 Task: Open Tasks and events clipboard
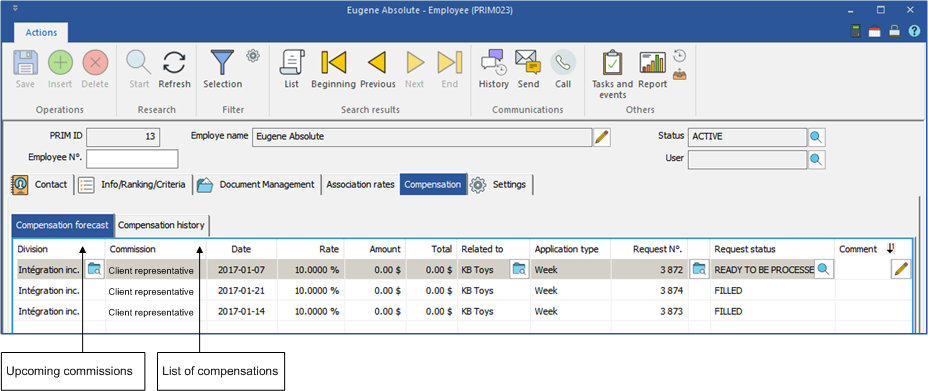pos(613,62)
